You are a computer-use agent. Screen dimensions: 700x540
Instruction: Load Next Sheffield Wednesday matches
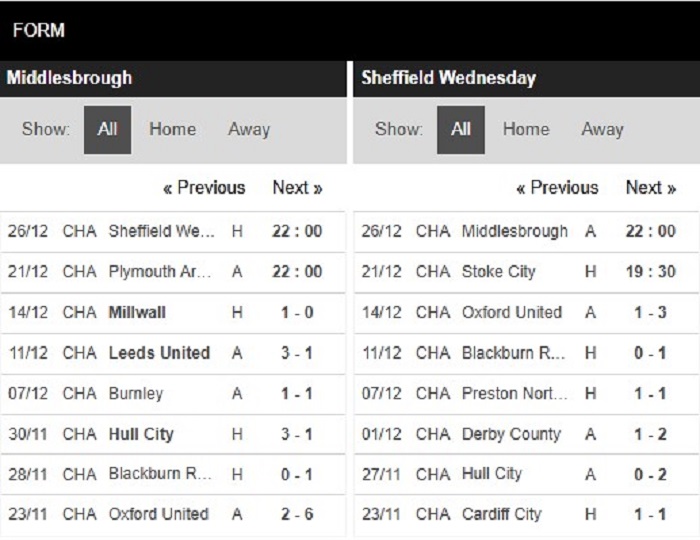[x=651, y=187]
